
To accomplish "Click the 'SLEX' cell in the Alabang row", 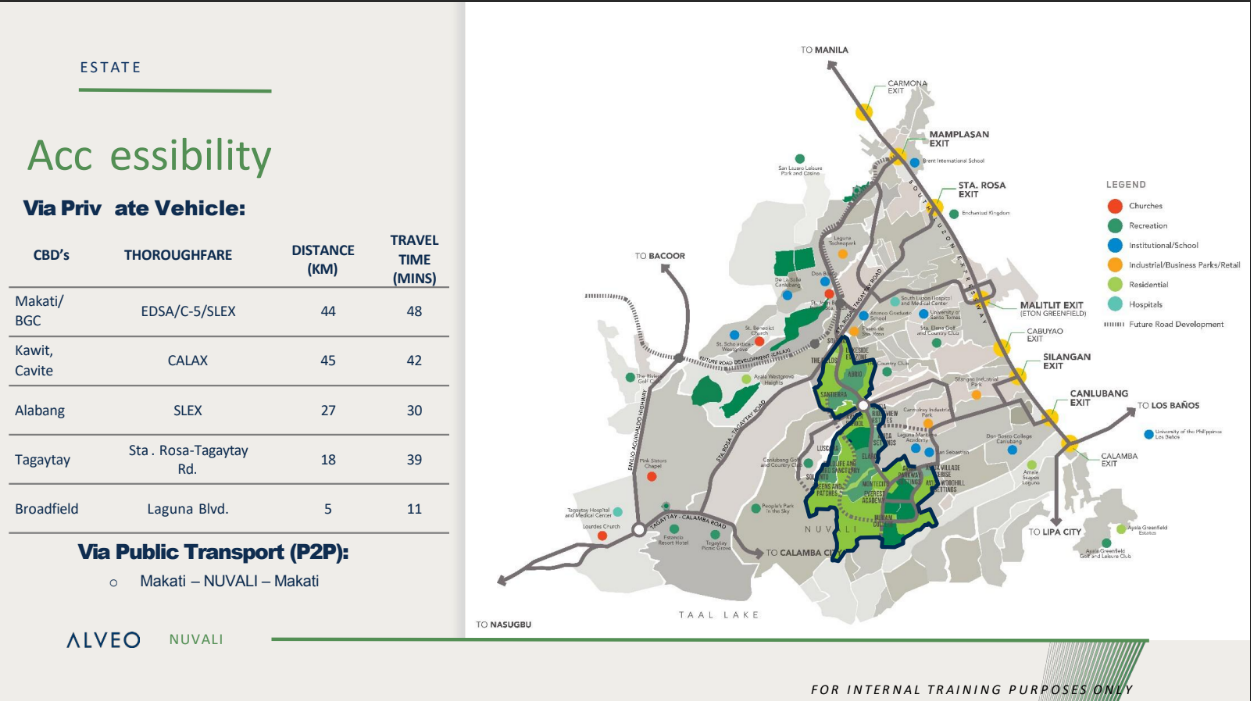I will pyautogui.click(x=188, y=410).
